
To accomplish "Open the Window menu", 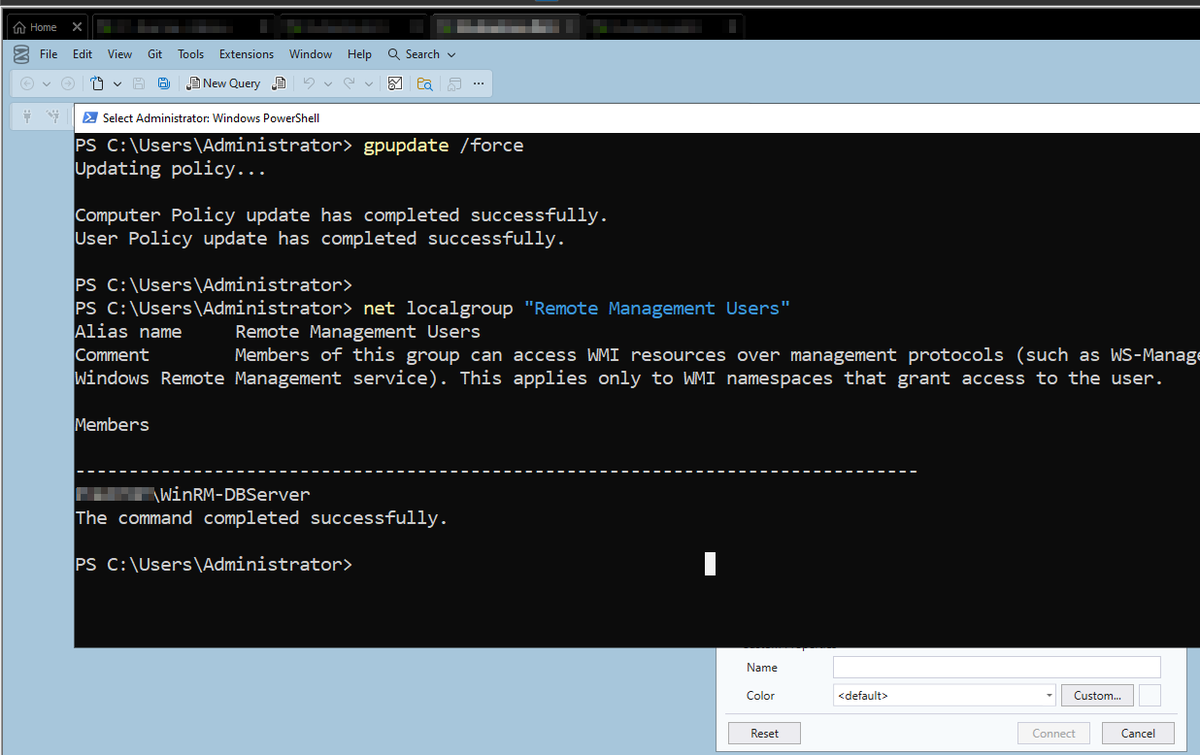I will click(311, 54).
